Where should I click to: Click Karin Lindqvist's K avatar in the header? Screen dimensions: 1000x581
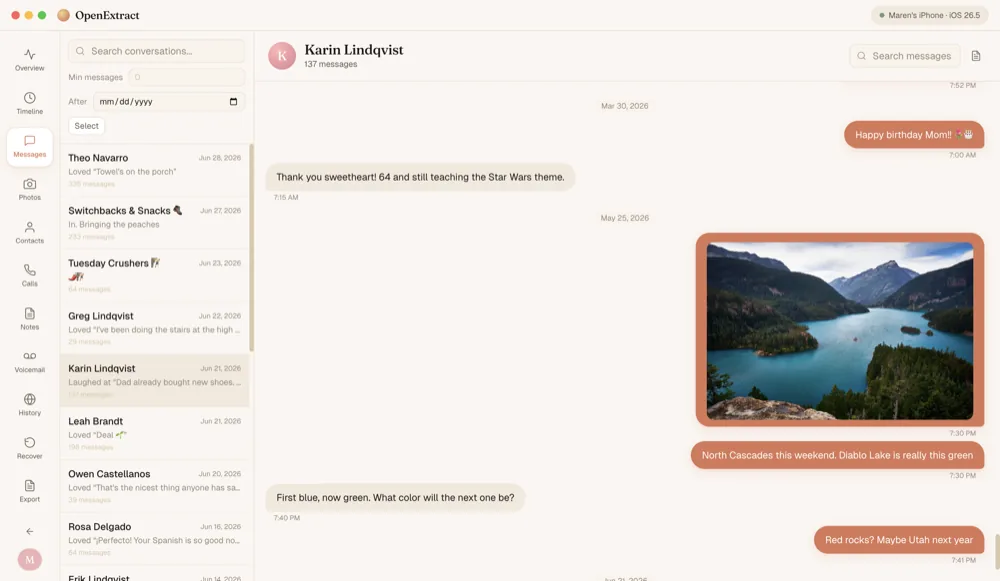(x=282, y=55)
